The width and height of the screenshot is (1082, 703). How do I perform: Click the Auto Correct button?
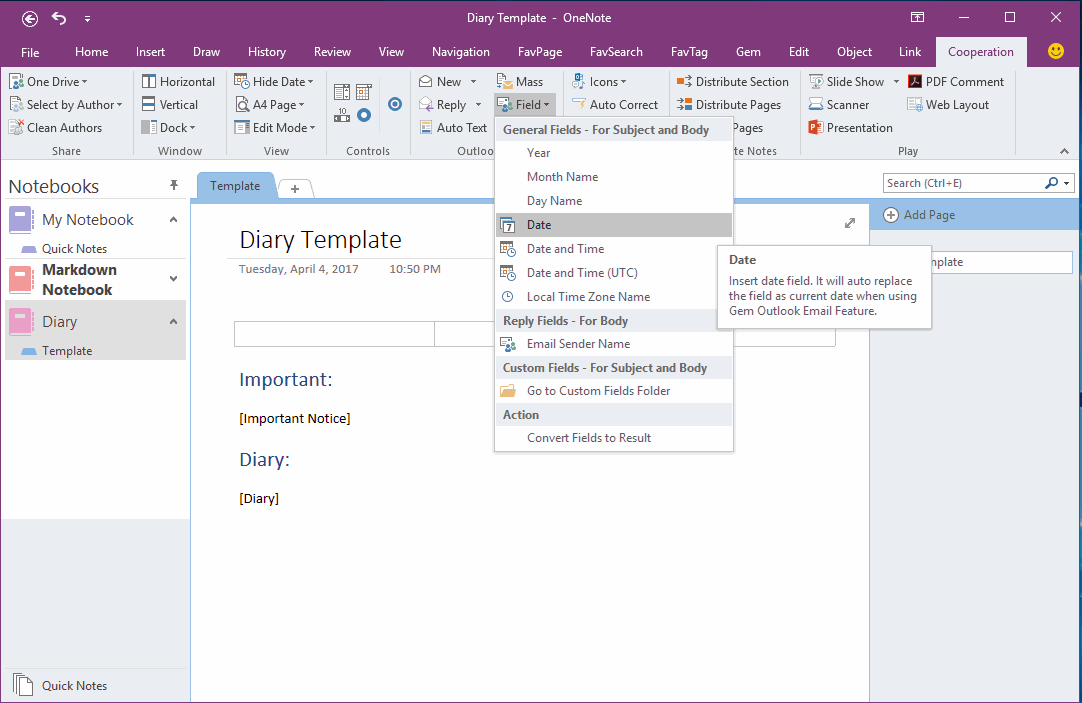614,105
